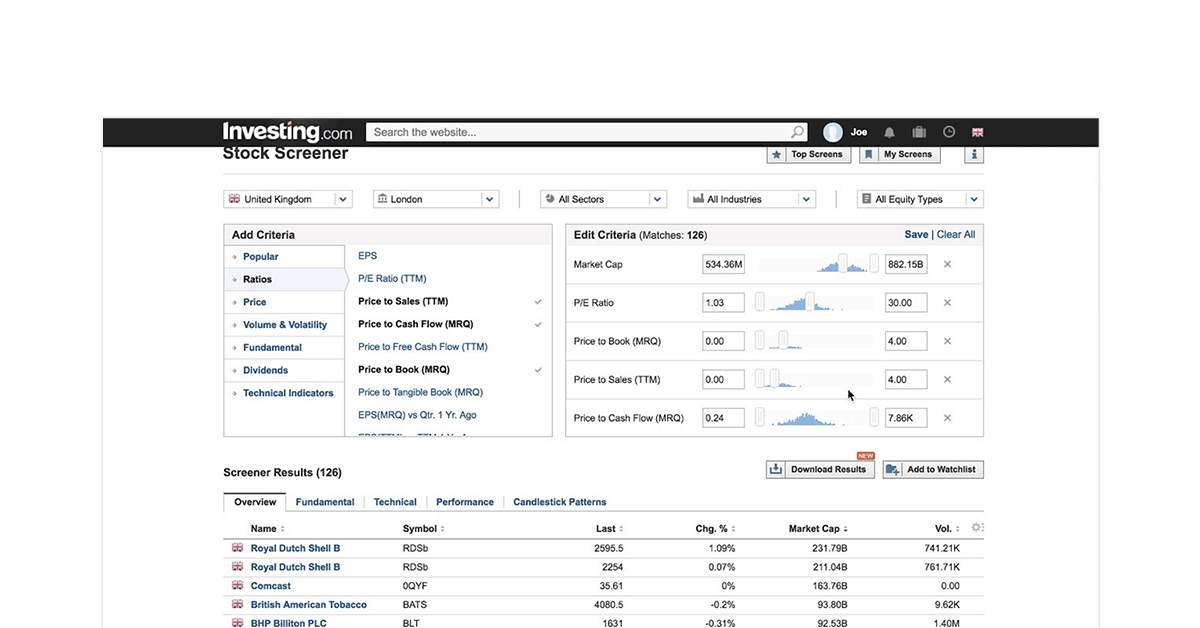Viewport: 1200px width, 628px height.
Task: Open the All Industries dropdown
Action: tap(752, 199)
